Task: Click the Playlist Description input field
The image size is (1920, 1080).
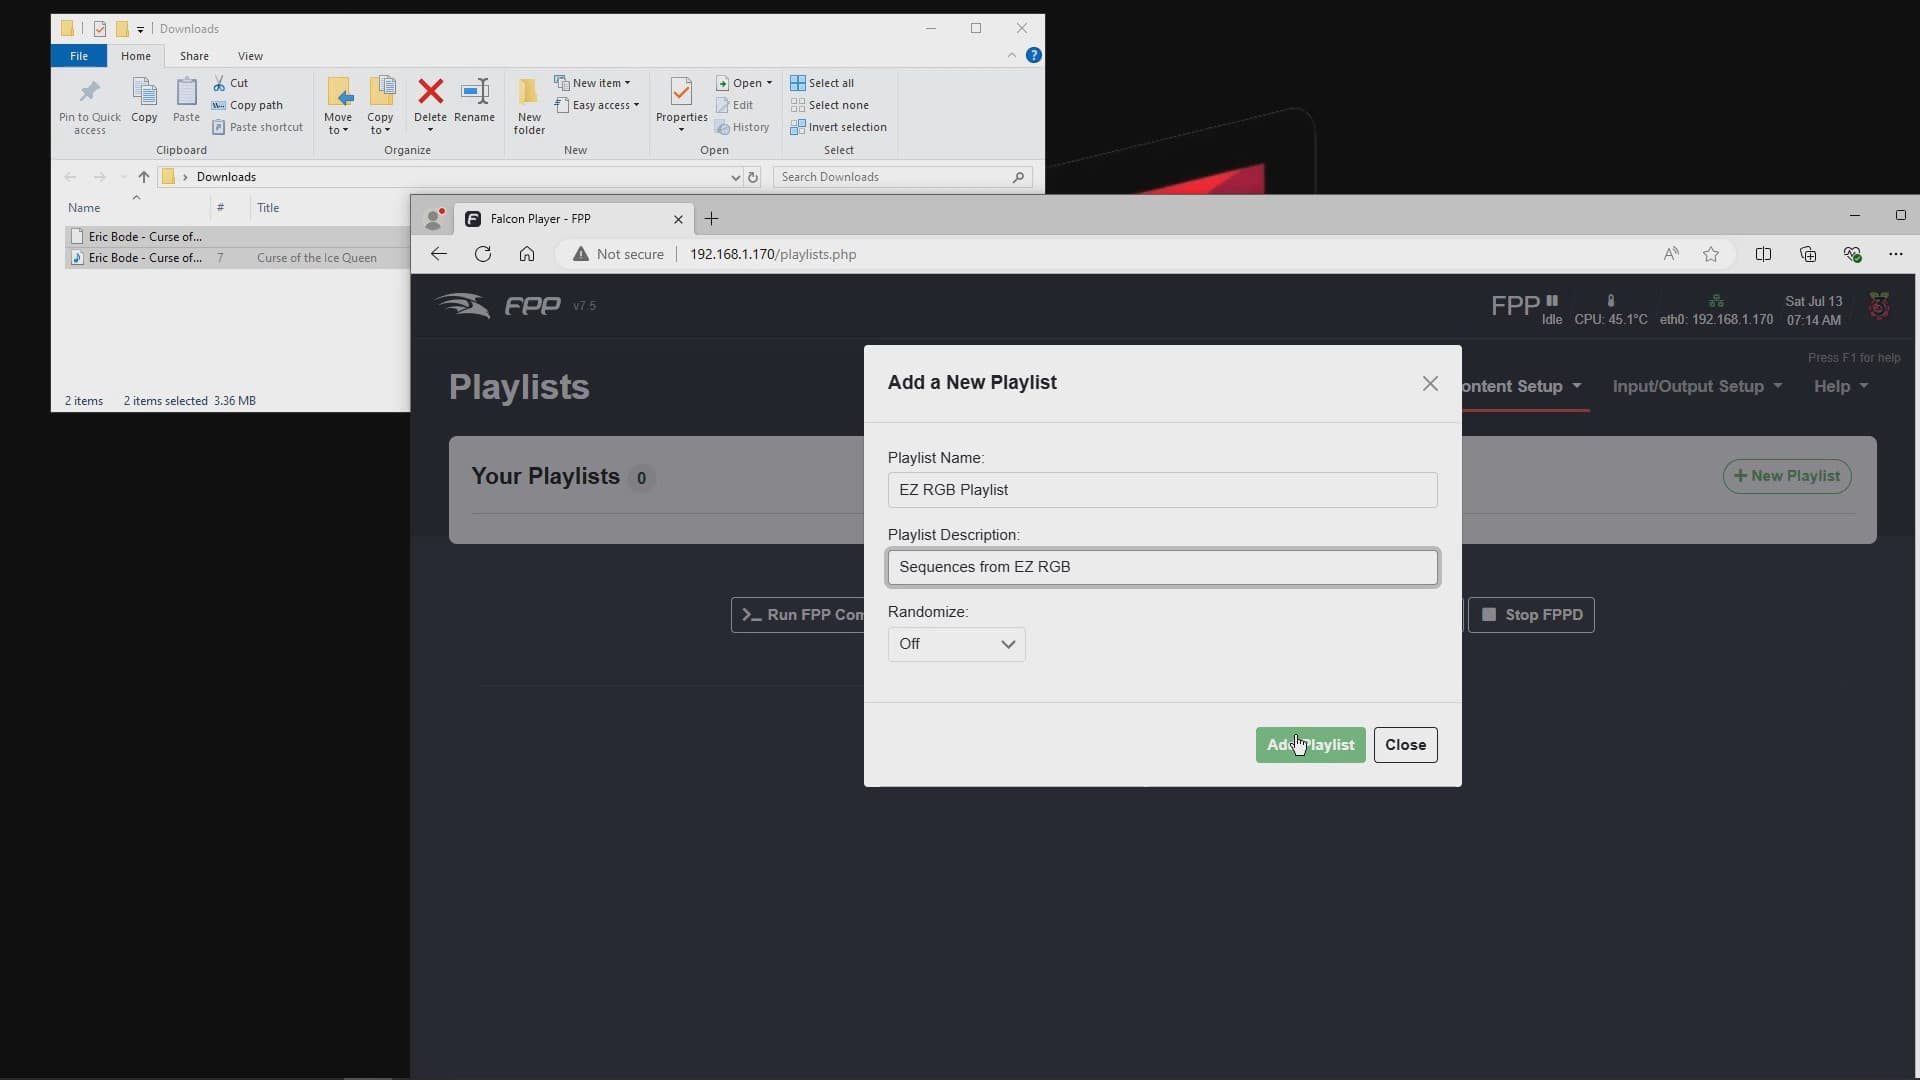Action: 1162,567
